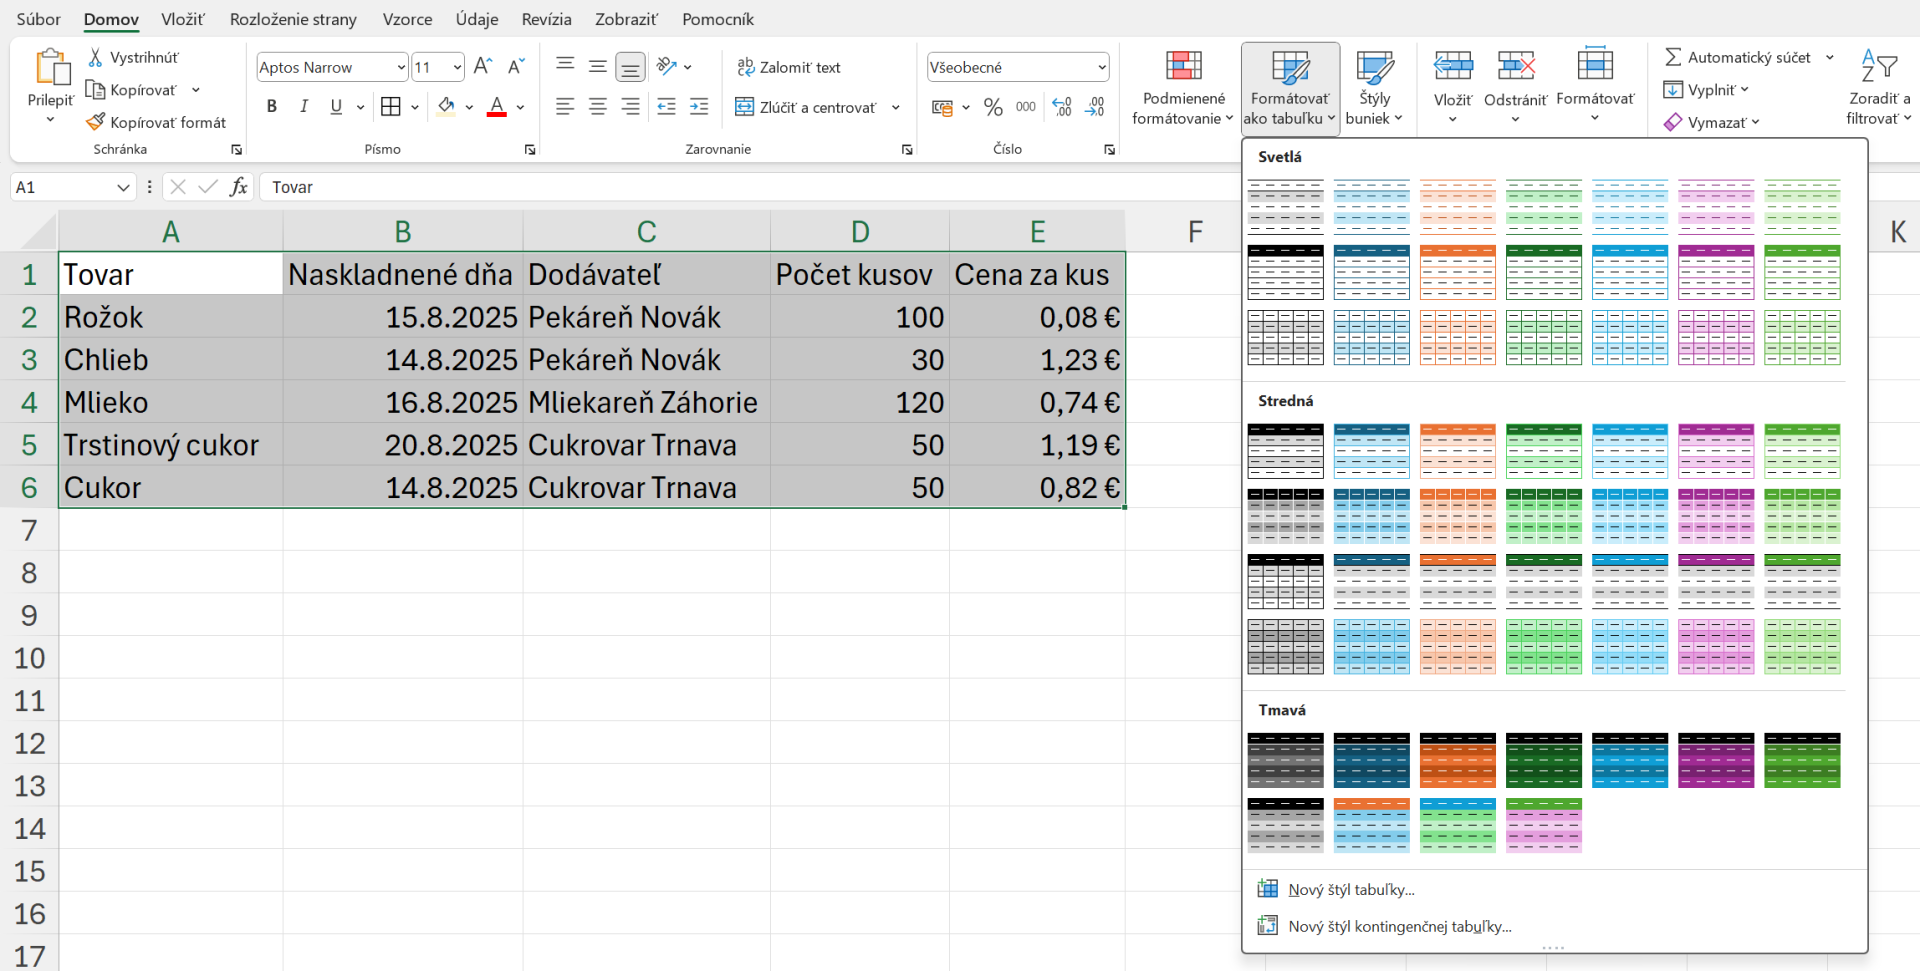
Task: Toggle middle vertical alignment
Action: (598, 67)
